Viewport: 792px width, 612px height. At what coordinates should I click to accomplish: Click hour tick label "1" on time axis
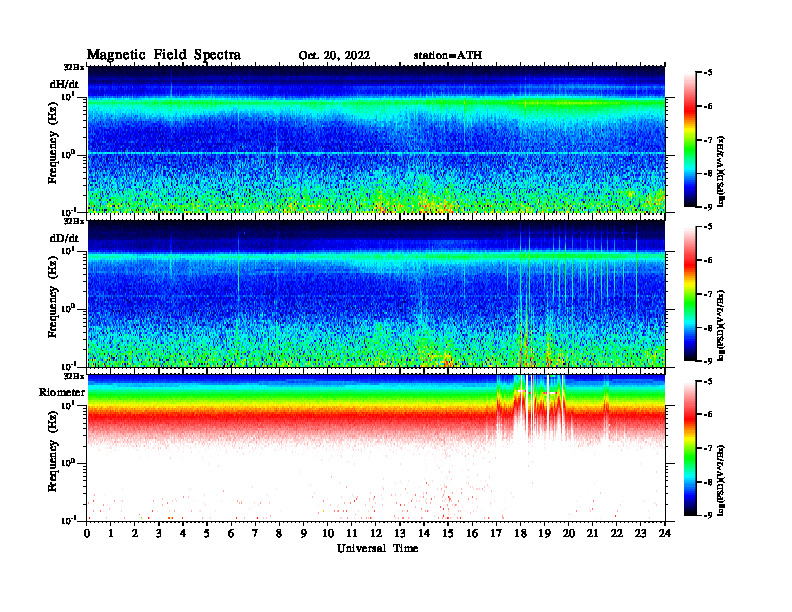click(x=111, y=534)
